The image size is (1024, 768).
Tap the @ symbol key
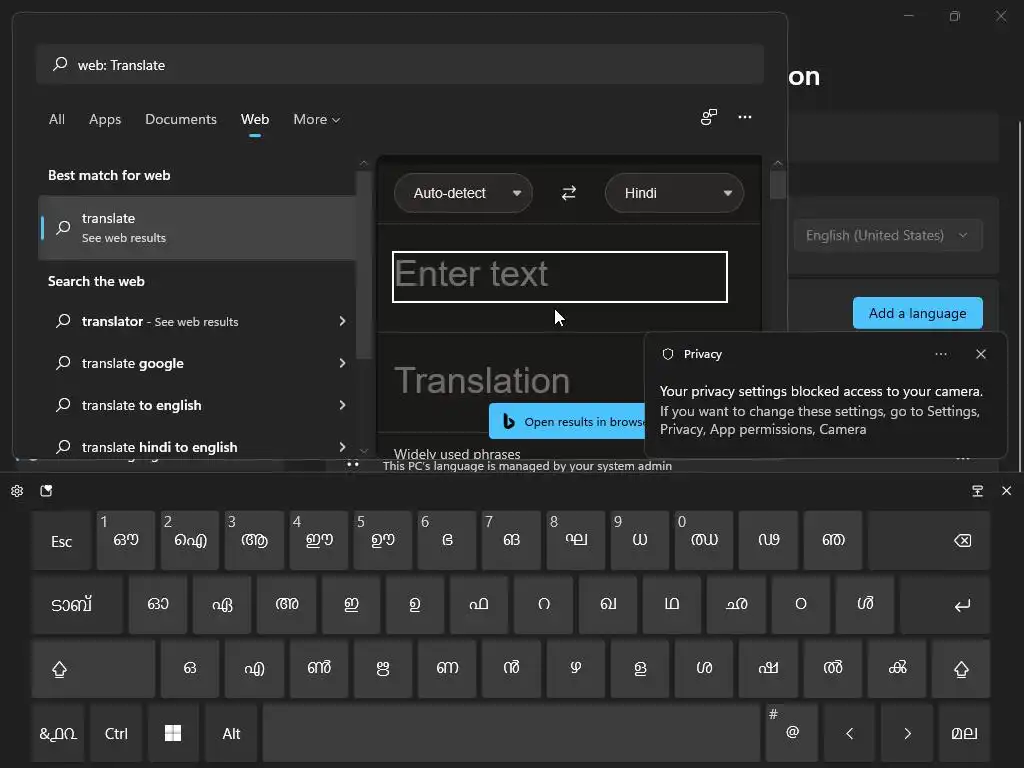pyautogui.click(x=792, y=733)
